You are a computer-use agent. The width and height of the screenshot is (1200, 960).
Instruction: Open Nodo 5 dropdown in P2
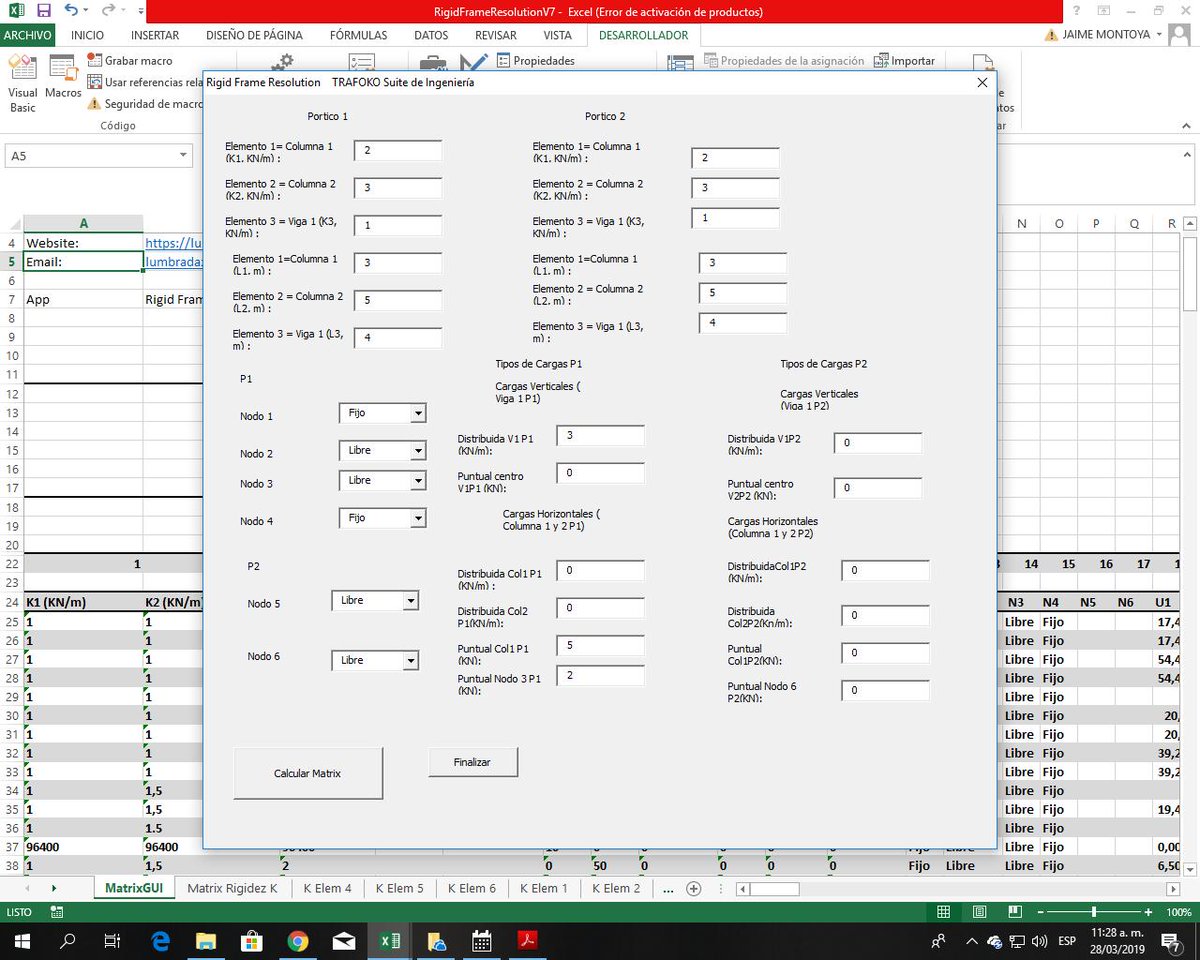click(411, 601)
